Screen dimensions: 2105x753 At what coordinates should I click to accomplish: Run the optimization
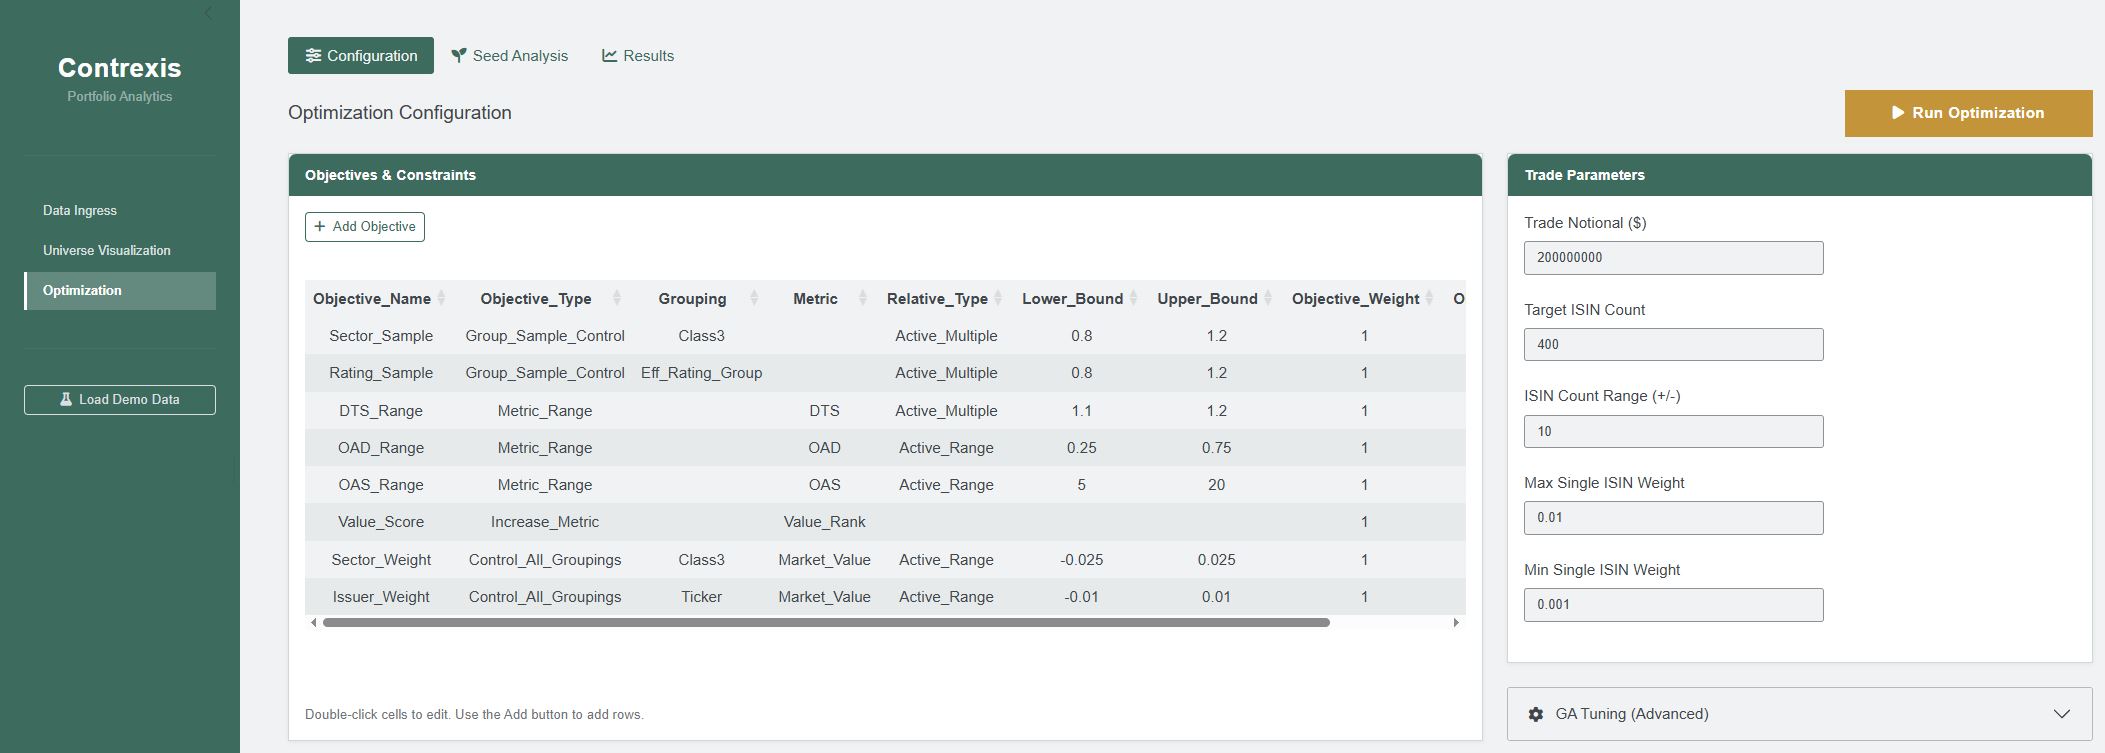(1967, 113)
